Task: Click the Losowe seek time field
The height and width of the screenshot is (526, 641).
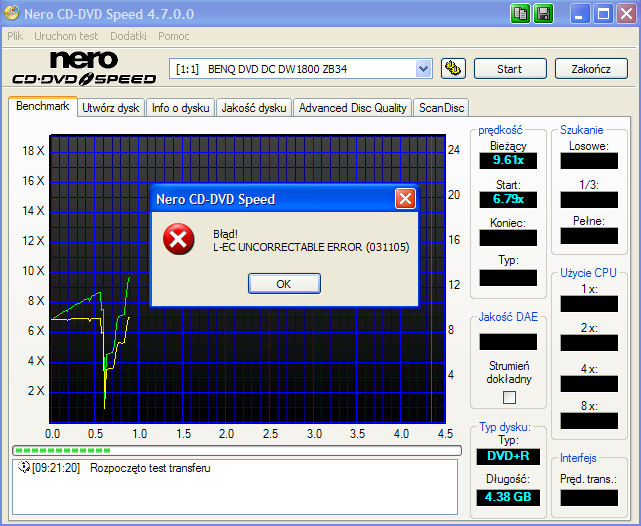Action: [x=589, y=161]
